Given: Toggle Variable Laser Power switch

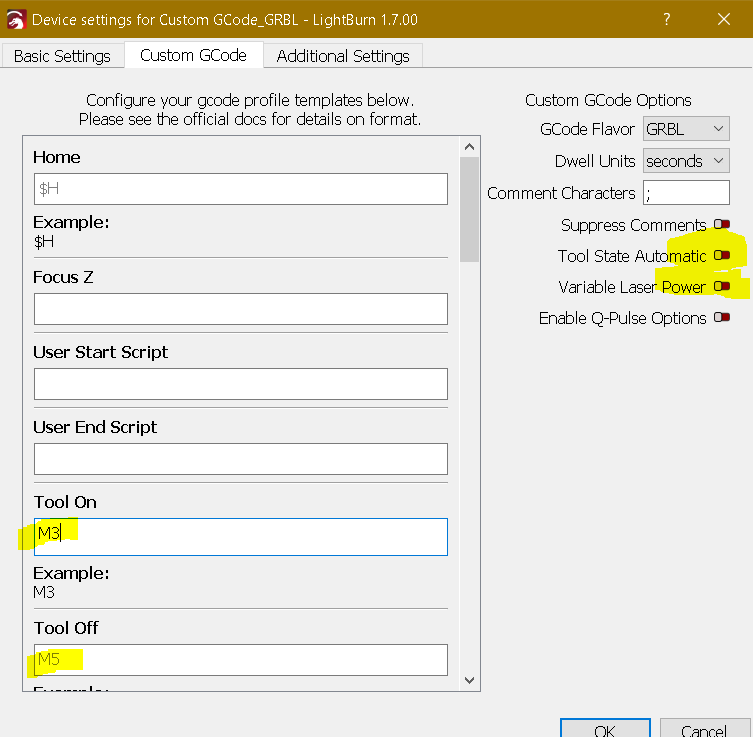Looking at the screenshot, I should click(721, 287).
